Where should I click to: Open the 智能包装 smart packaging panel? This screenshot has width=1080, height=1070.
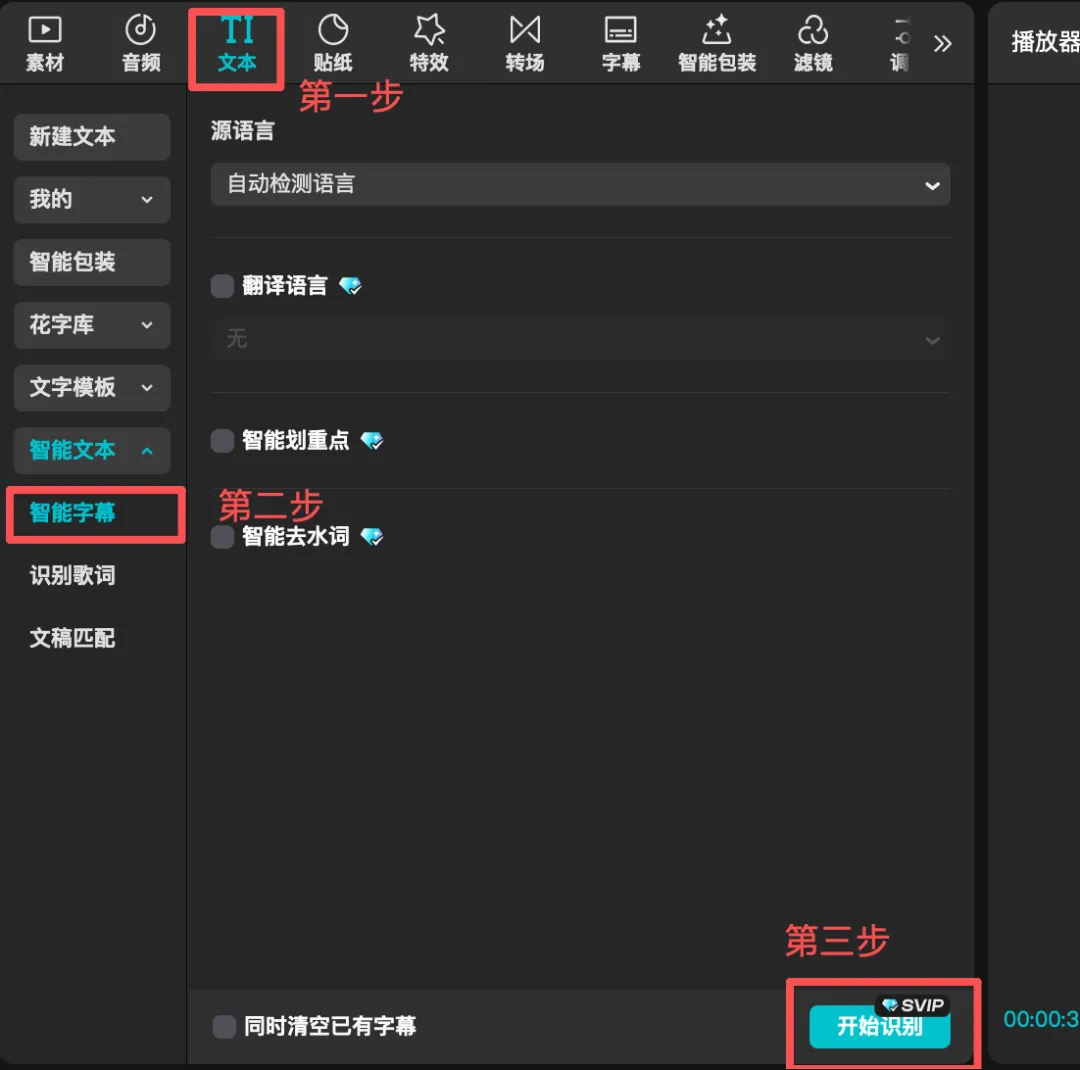717,42
